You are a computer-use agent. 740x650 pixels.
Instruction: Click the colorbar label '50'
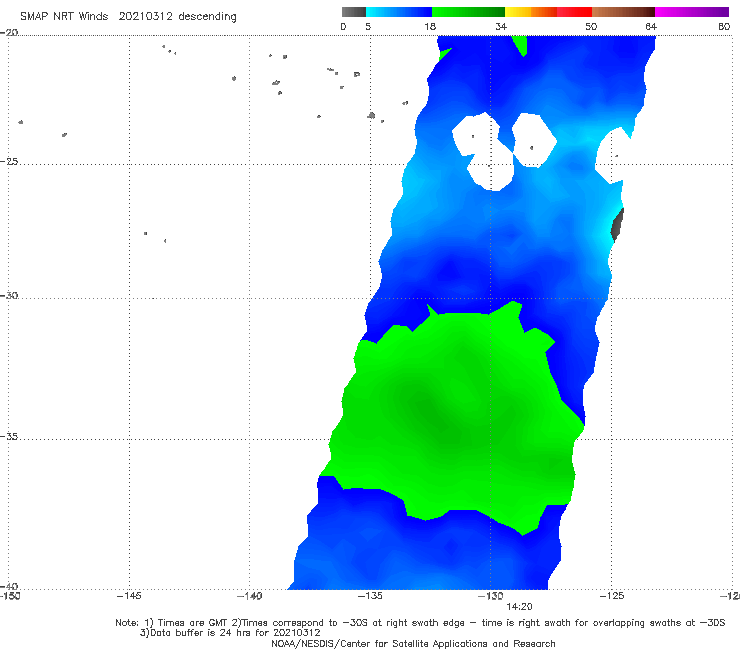(591, 26)
